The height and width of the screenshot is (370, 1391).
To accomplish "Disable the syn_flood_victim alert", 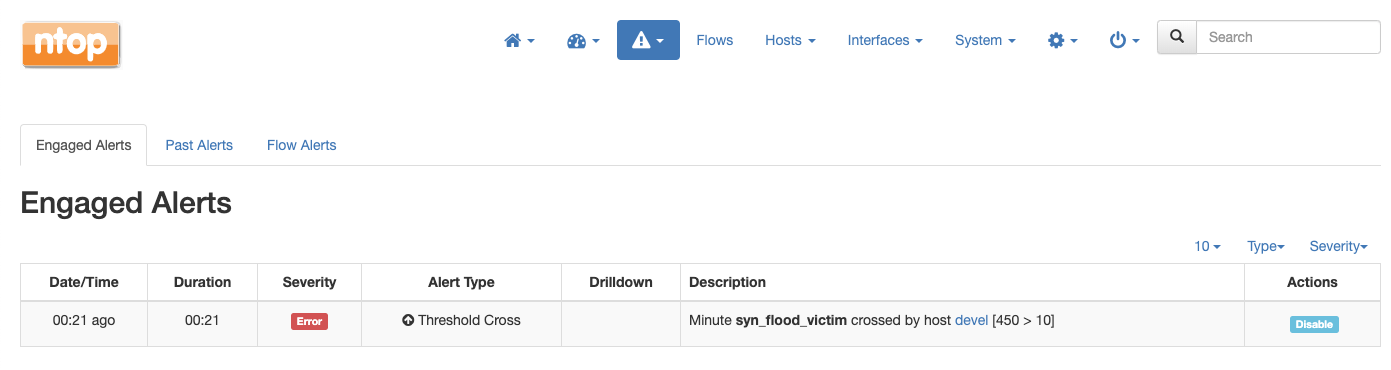I will (x=1314, y=324).
